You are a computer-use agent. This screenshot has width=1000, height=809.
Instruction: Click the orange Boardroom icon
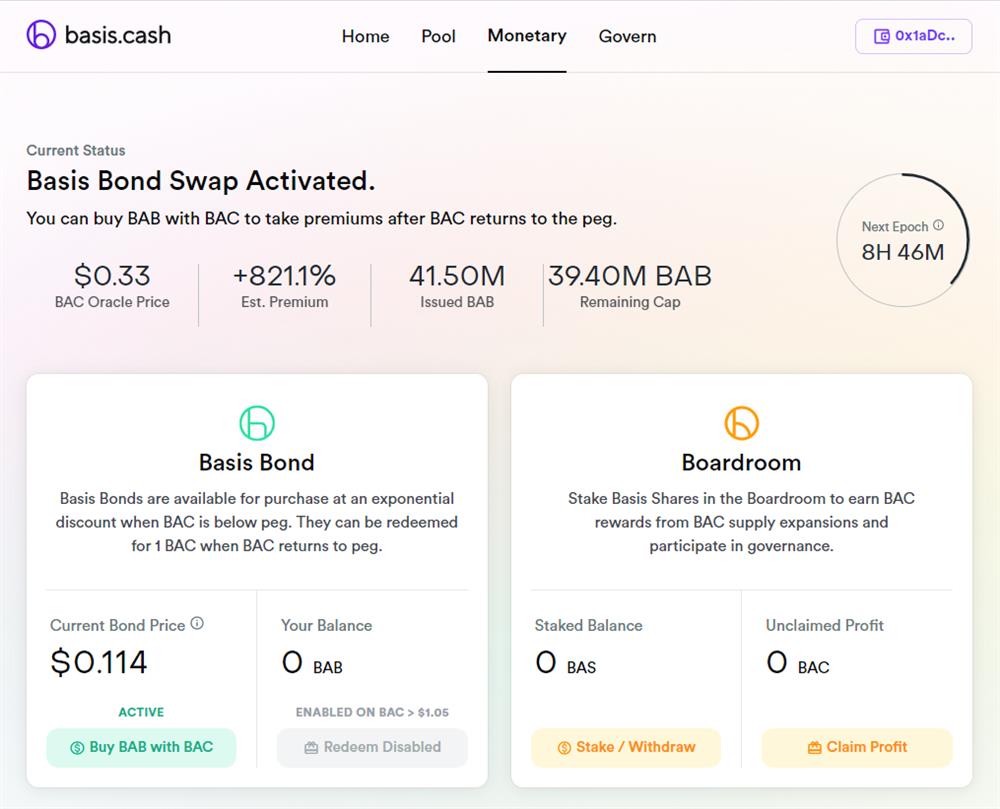tap(741, 423)
